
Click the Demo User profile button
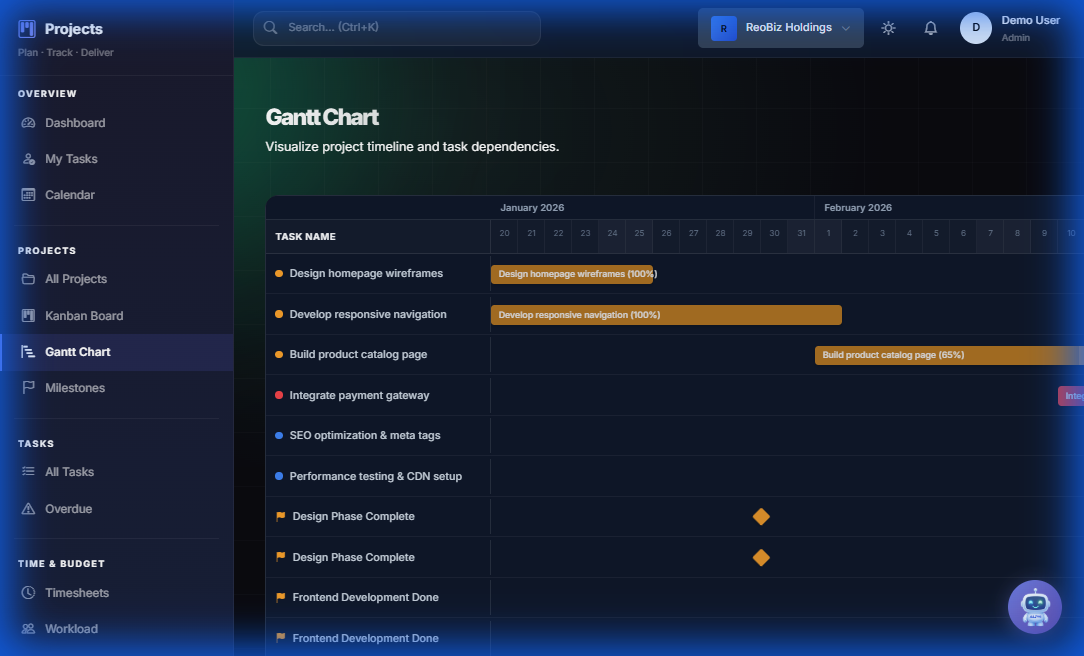1000,27
